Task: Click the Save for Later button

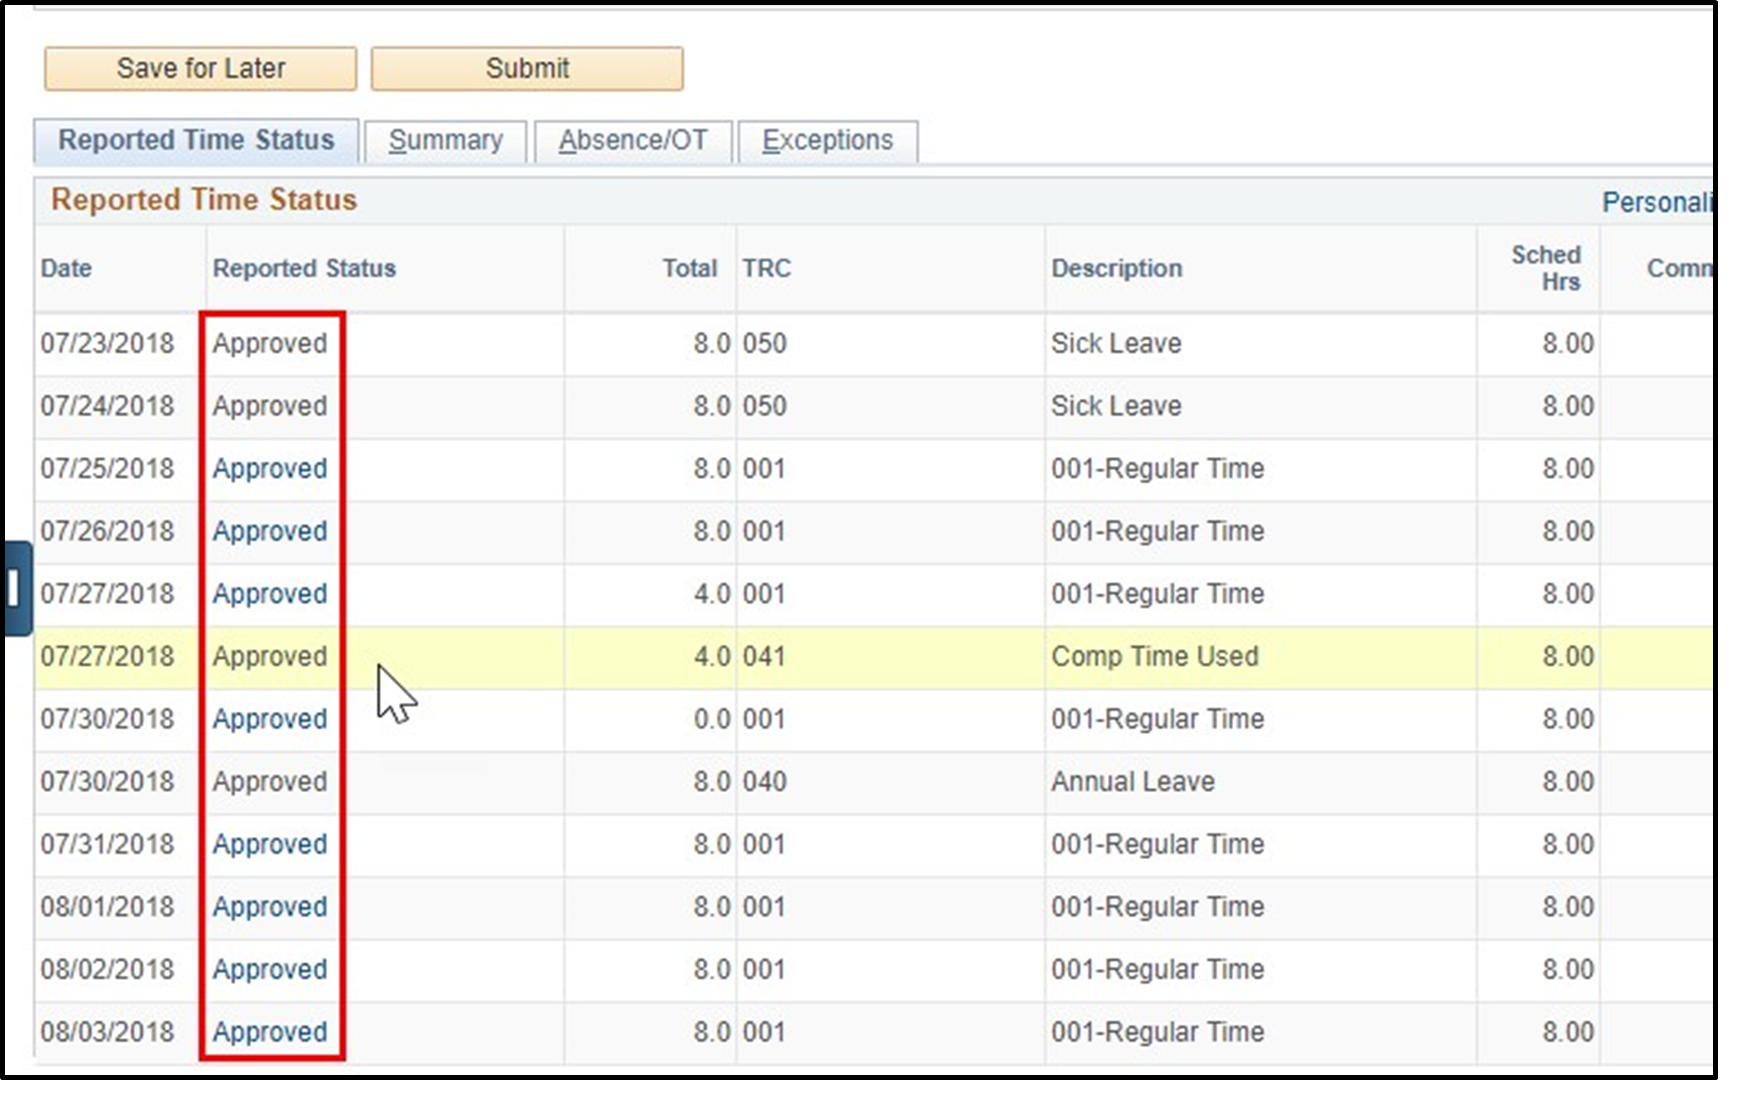Action: [x=199, y=68]
